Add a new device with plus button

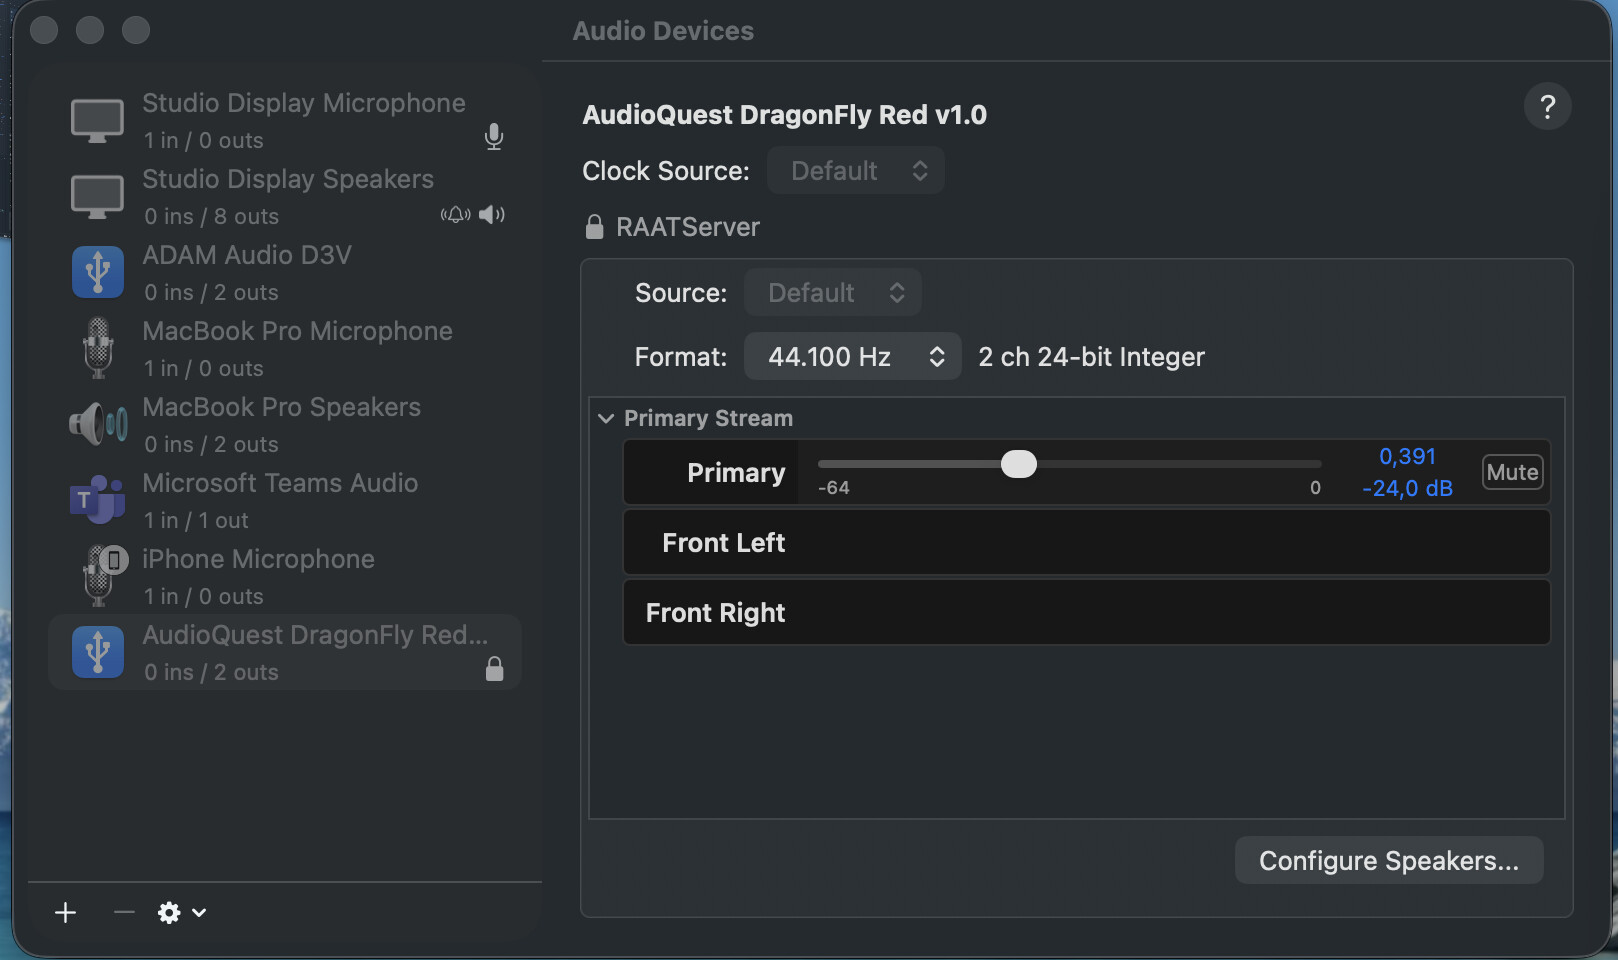point(66,912)
